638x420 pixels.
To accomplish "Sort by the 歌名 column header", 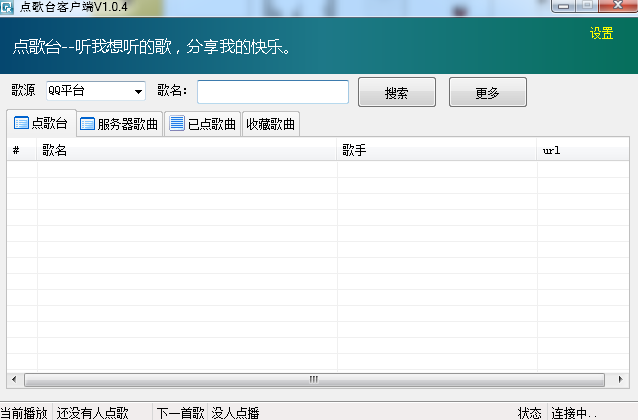I will click(x=187, y=151).
